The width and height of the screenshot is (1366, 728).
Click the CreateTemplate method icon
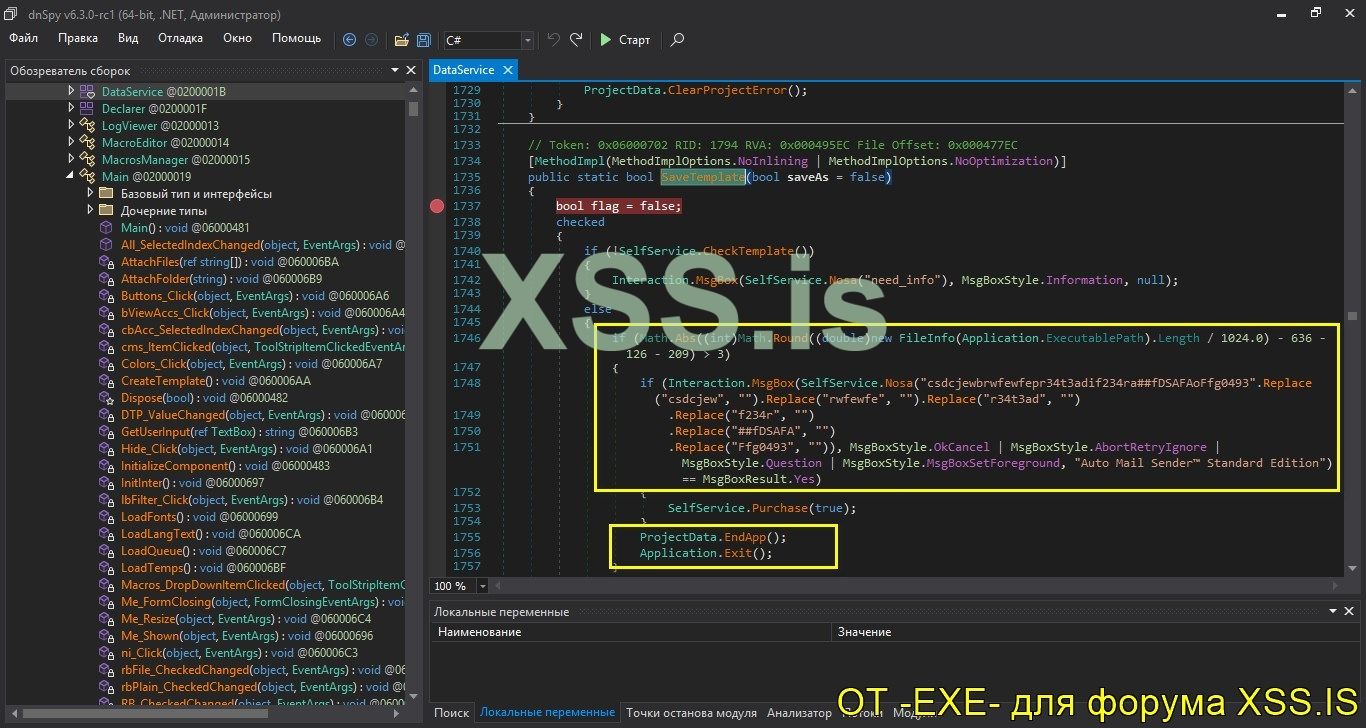(106, 380)
